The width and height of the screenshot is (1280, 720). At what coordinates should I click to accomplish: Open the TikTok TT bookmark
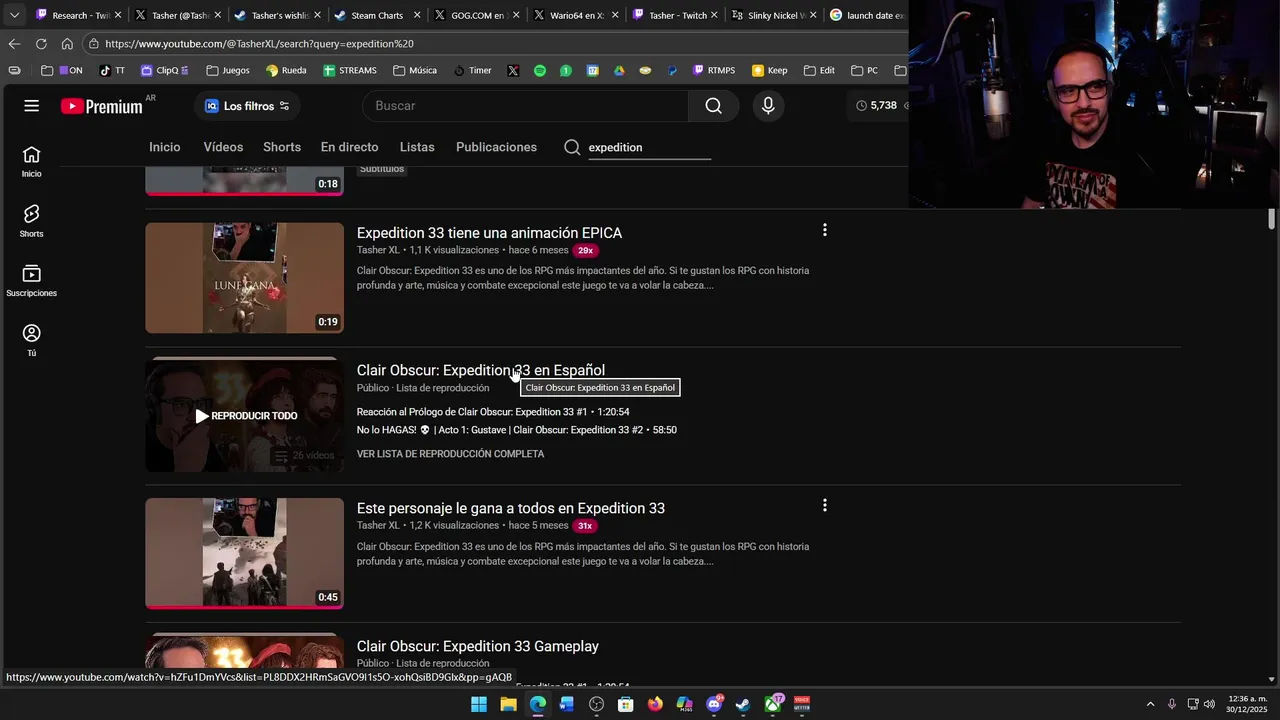[112, 71]
